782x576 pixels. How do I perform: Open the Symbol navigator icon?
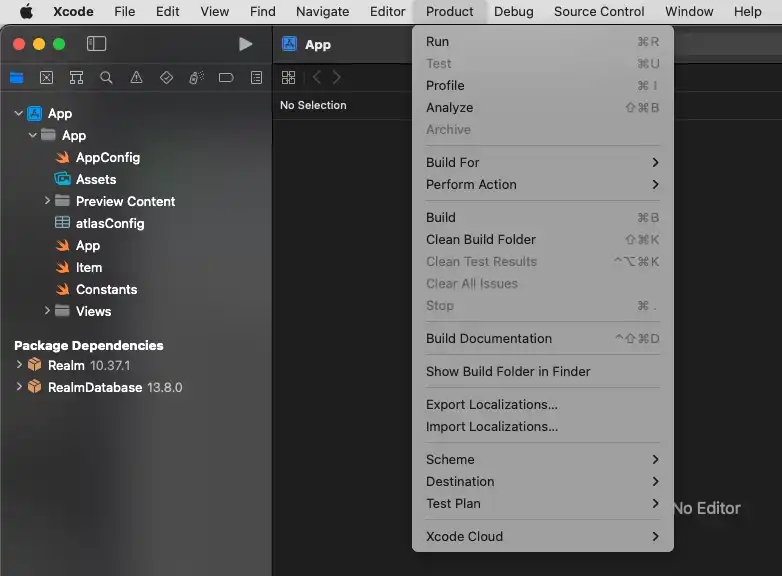(76, 78)
